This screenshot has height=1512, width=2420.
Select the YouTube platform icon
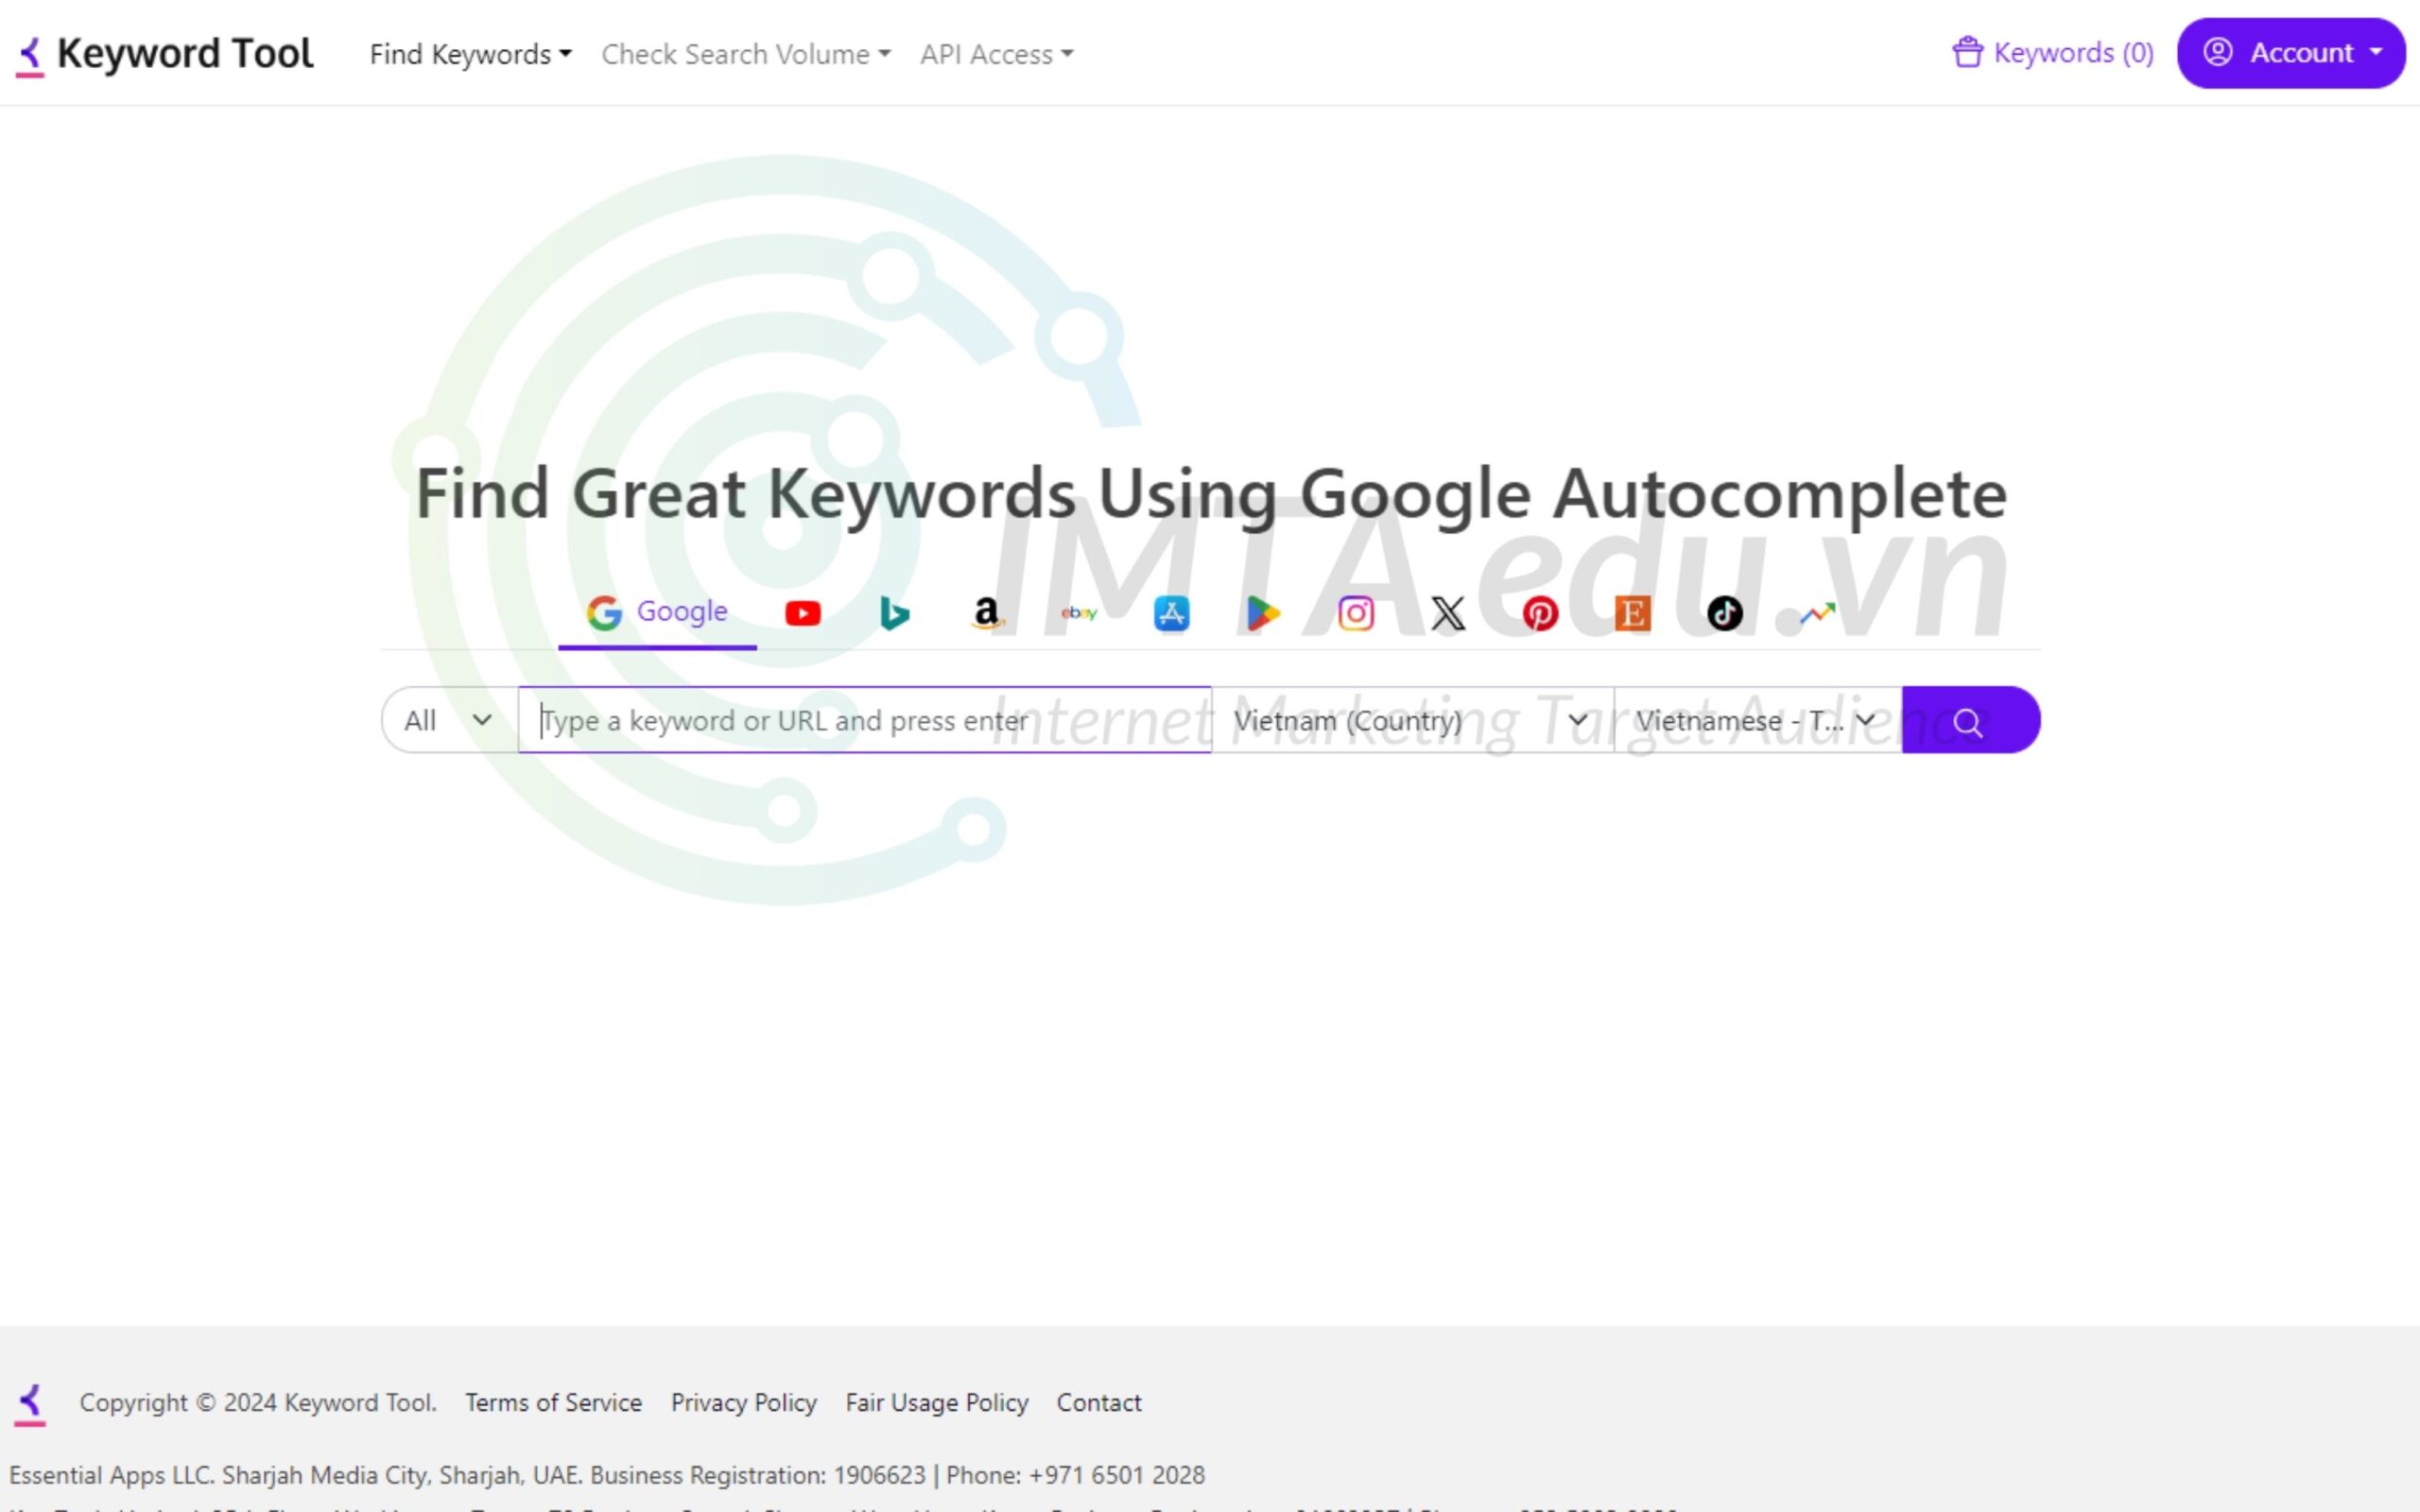pos(802,611)
